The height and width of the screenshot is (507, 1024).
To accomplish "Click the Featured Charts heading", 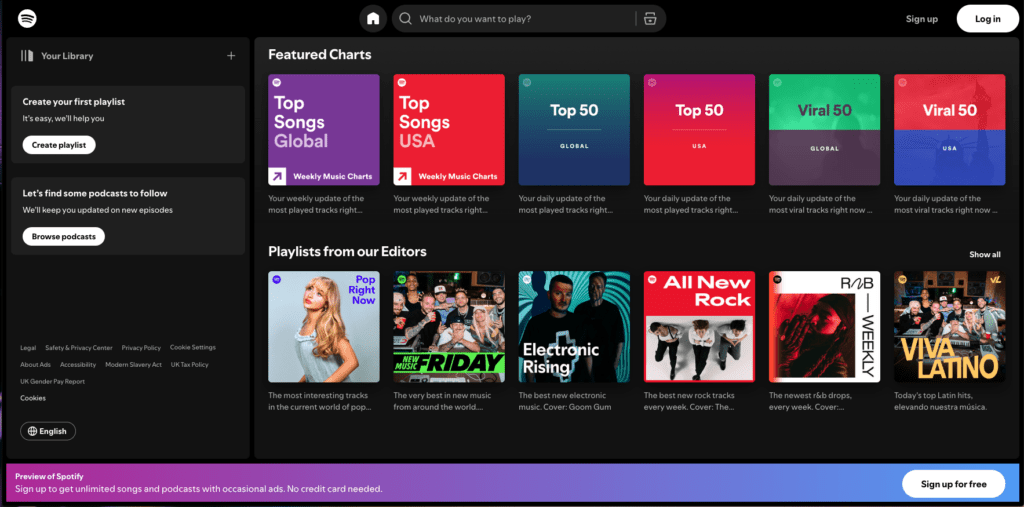I will pos(320,55).
